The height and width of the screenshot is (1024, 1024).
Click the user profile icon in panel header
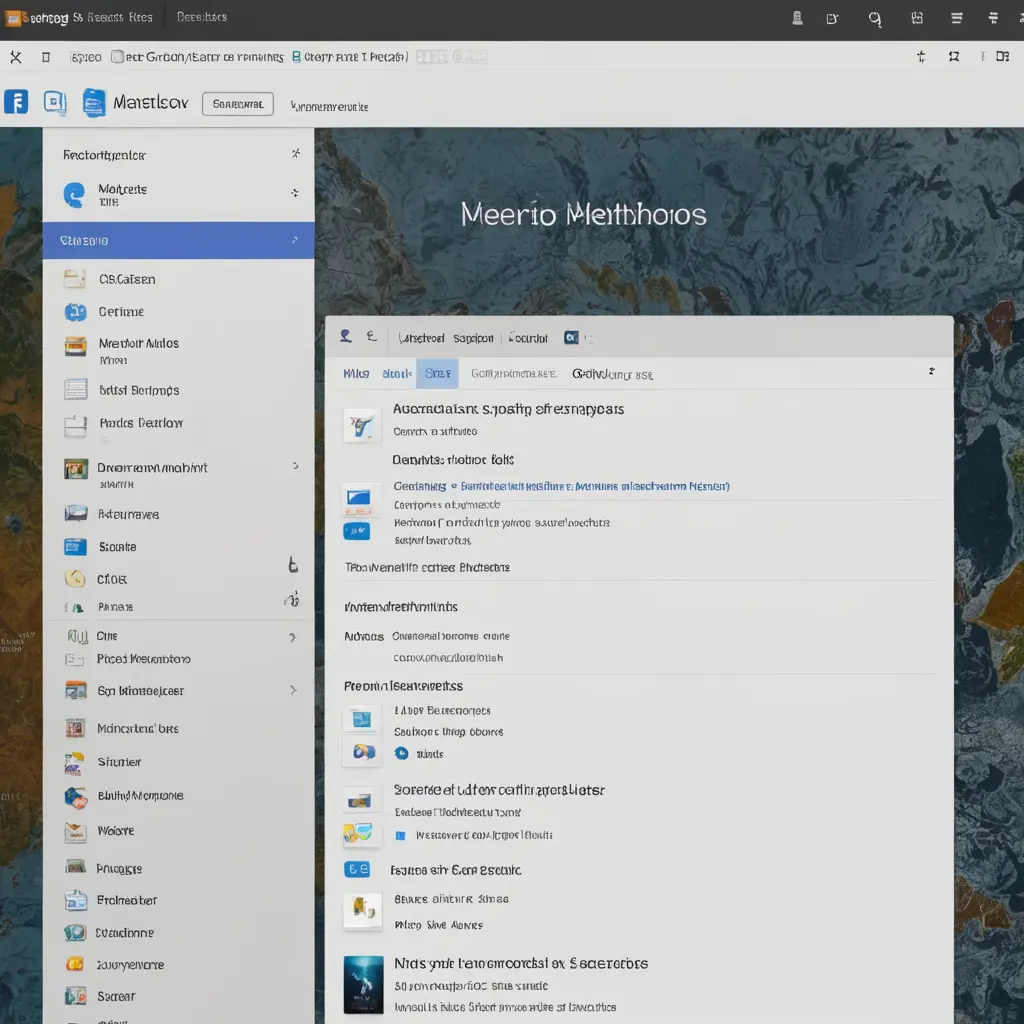(x=346, y=337)
